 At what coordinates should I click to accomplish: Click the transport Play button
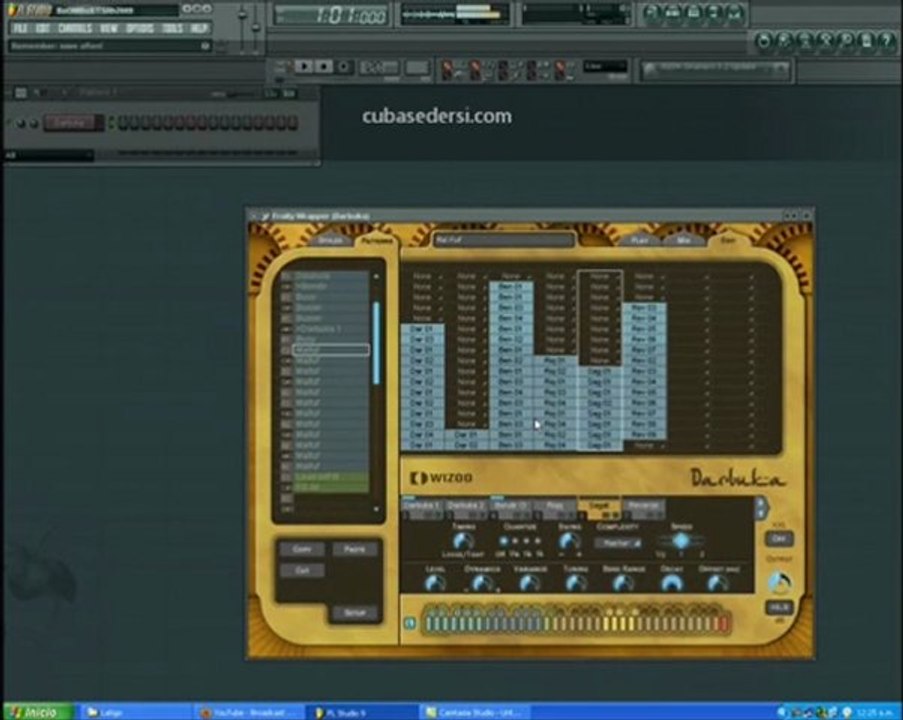(x=303, y=67)
